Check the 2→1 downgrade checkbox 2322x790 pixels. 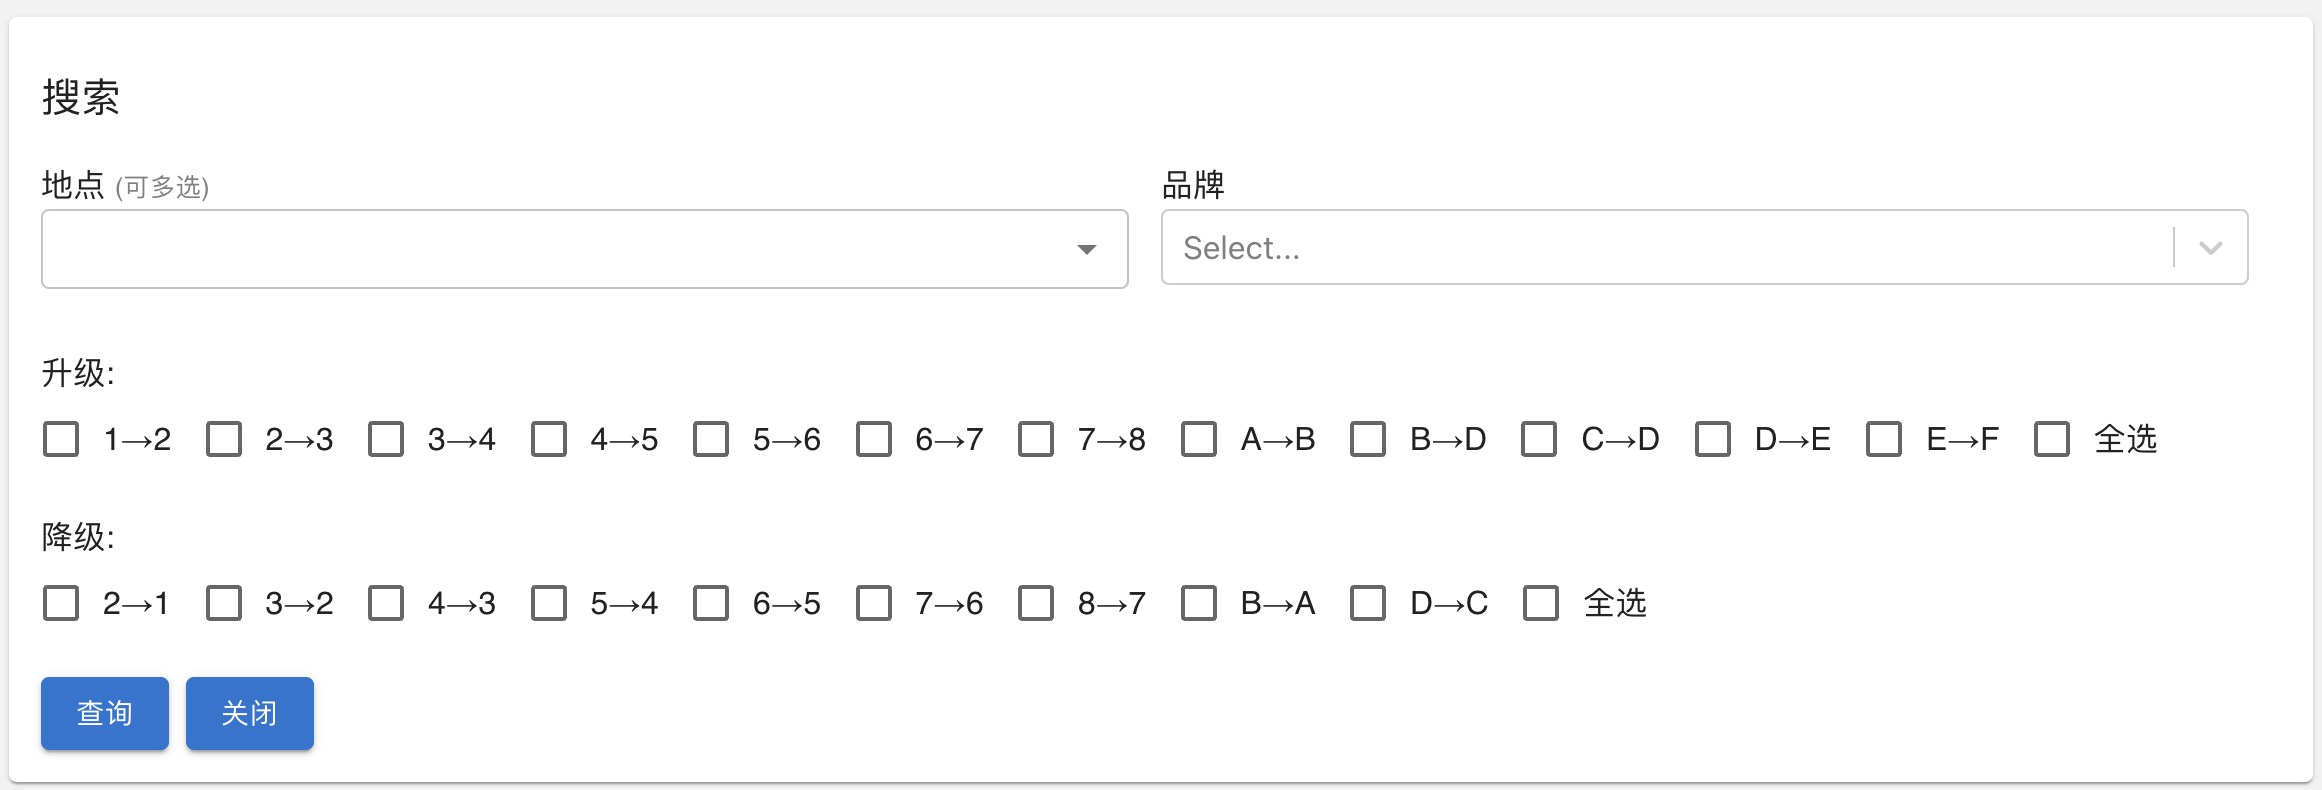click(x=61, y=603)
